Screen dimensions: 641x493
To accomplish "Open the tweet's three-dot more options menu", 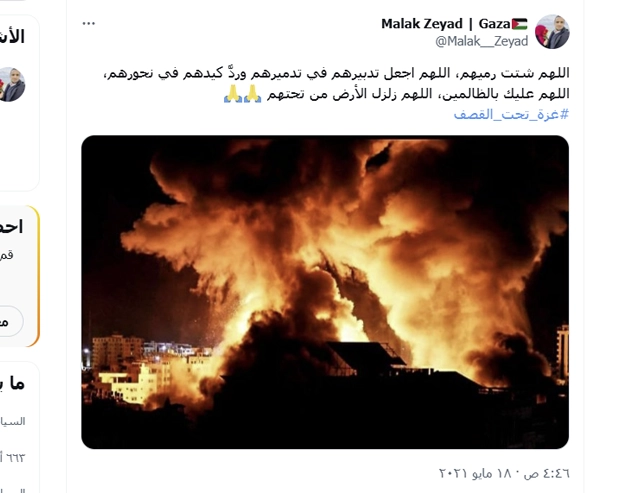I will click(x=89, y=24).
